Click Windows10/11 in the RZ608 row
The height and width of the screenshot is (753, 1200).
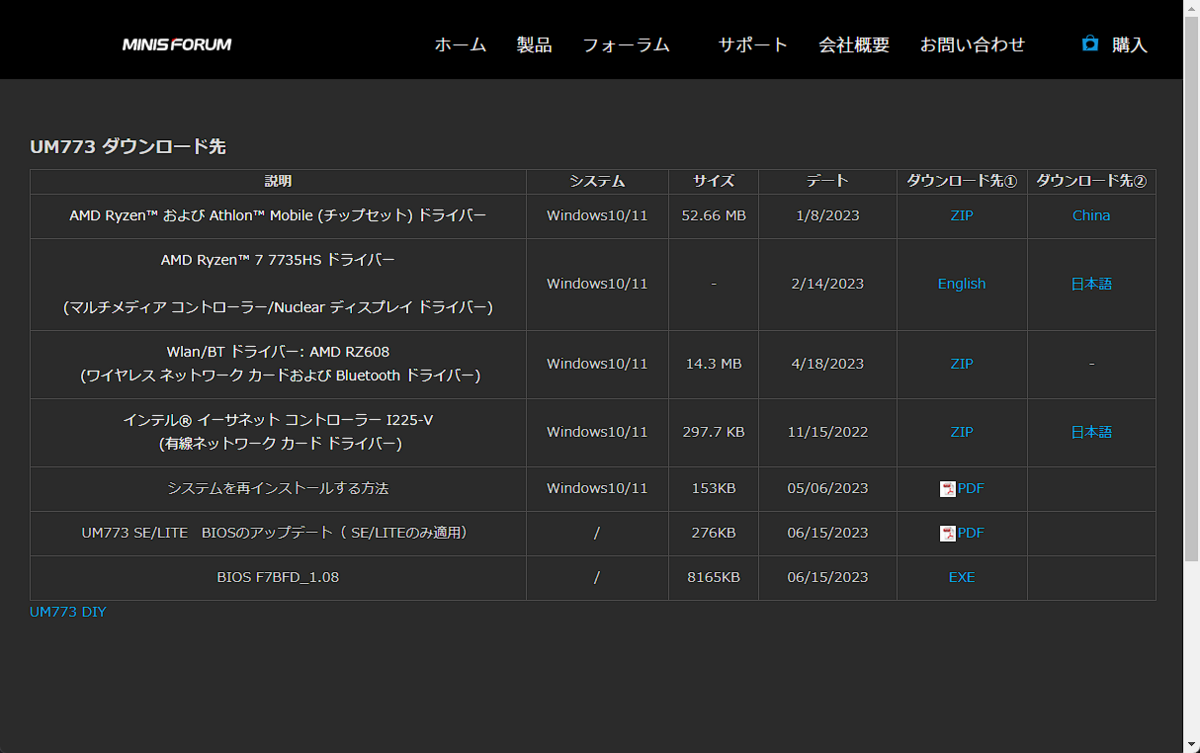click(597, 364)
